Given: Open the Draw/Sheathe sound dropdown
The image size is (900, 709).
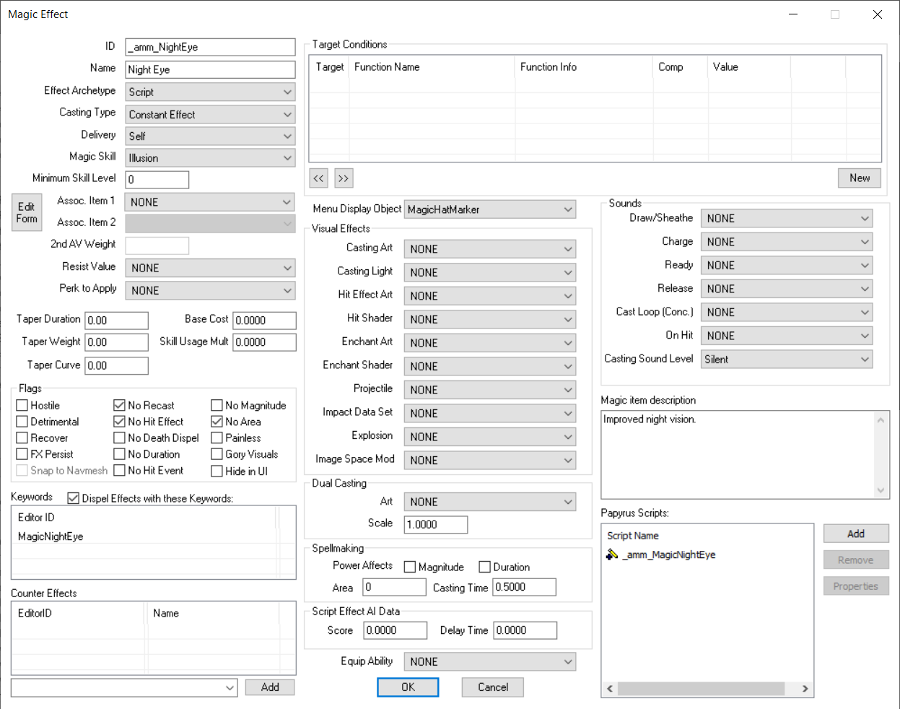Looking at the screenshot, I should tap(786, 218).
